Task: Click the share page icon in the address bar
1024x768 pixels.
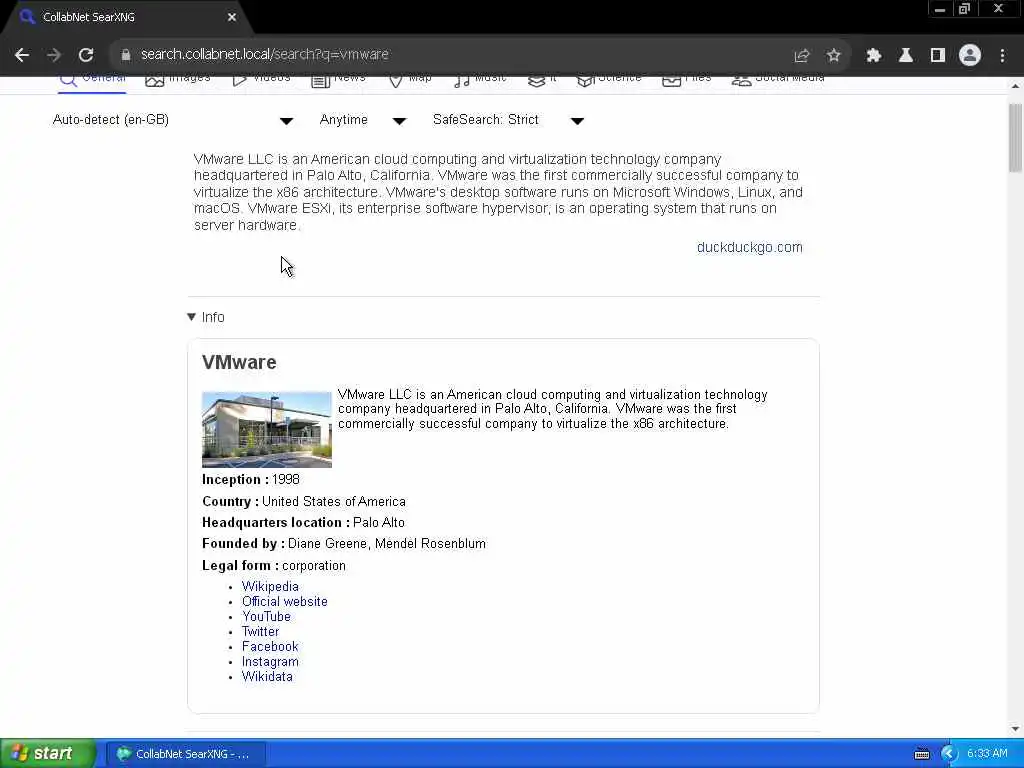Action: pos(801,56)
